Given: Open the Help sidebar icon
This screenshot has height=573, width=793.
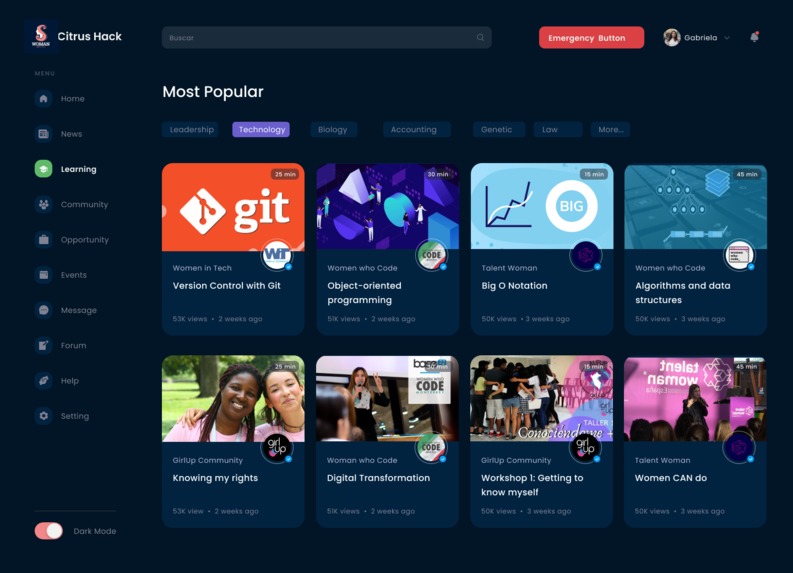Looking at the screenshot, I should coord(43,381).
